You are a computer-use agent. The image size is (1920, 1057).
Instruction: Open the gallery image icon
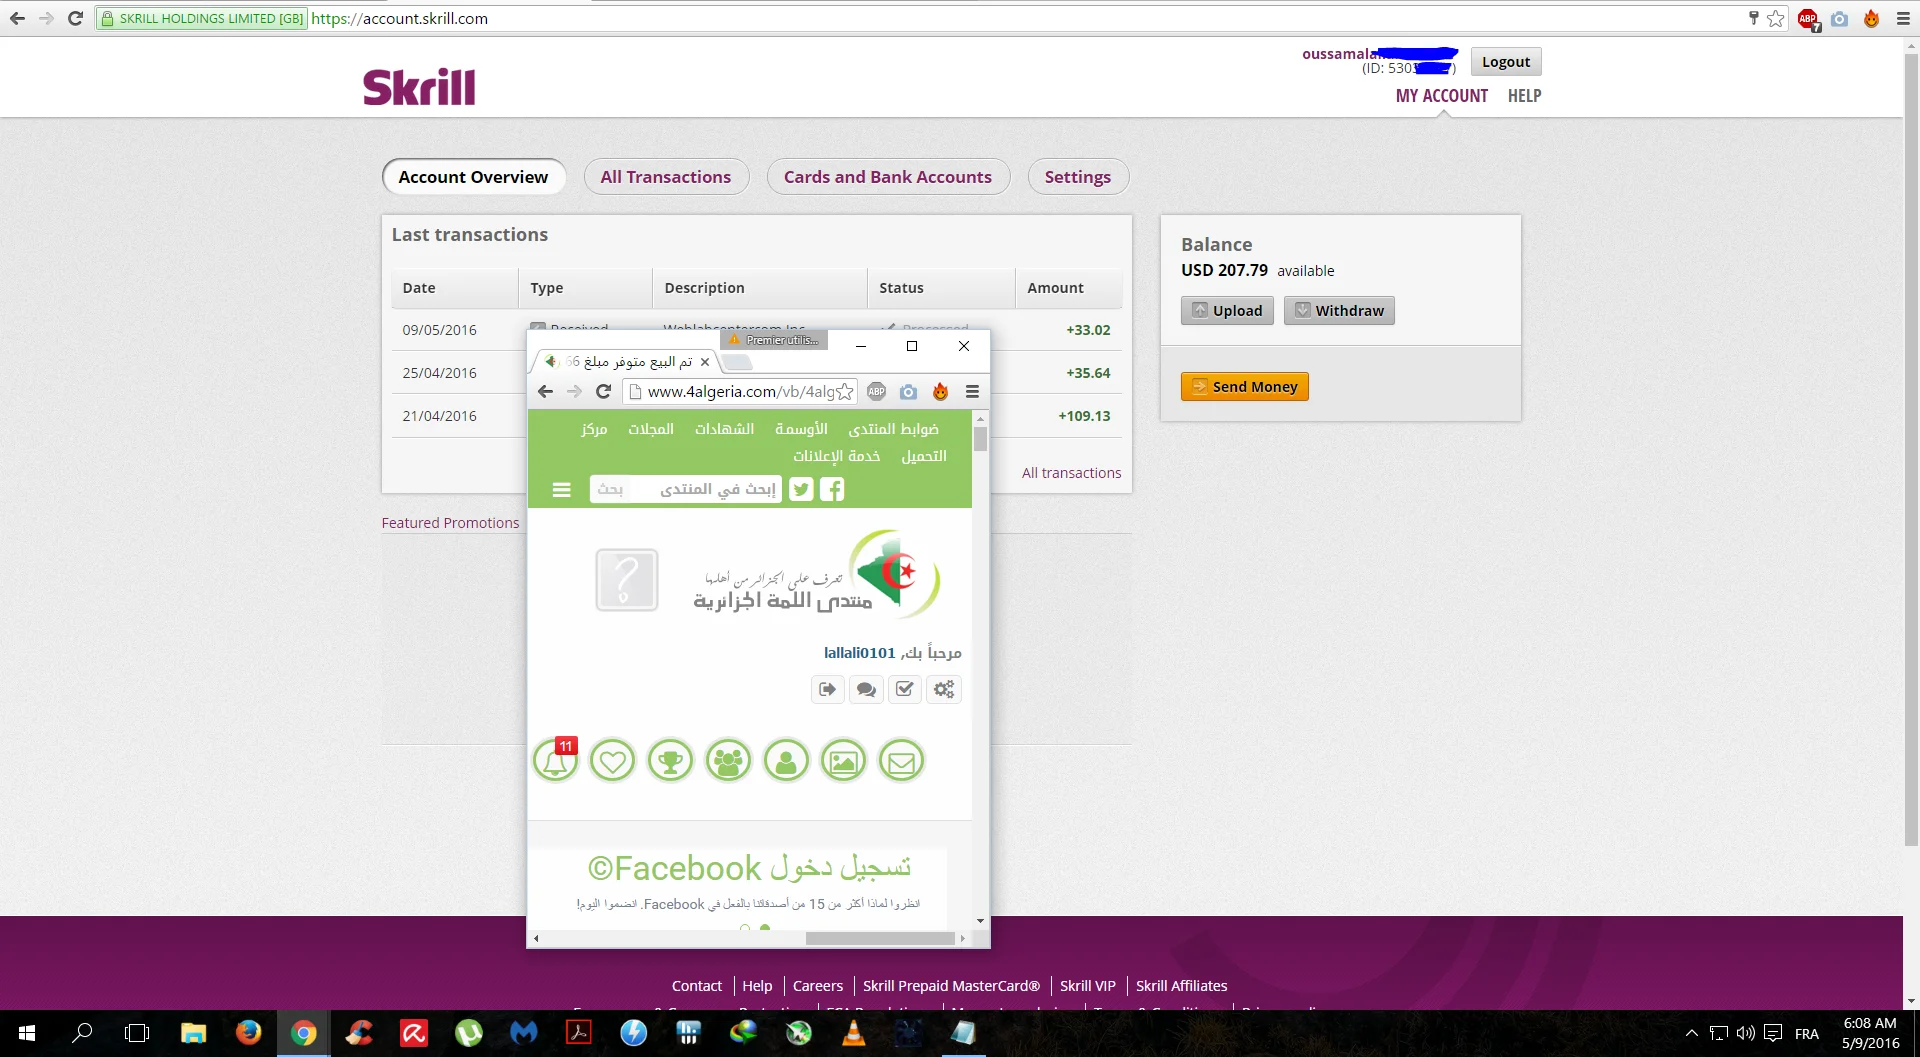click(x=843, y=762)
